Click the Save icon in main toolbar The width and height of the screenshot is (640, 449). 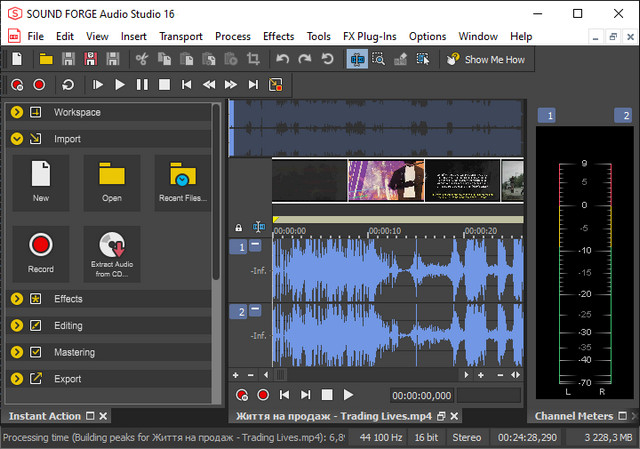pyautogui.click(x=67, y=60)
